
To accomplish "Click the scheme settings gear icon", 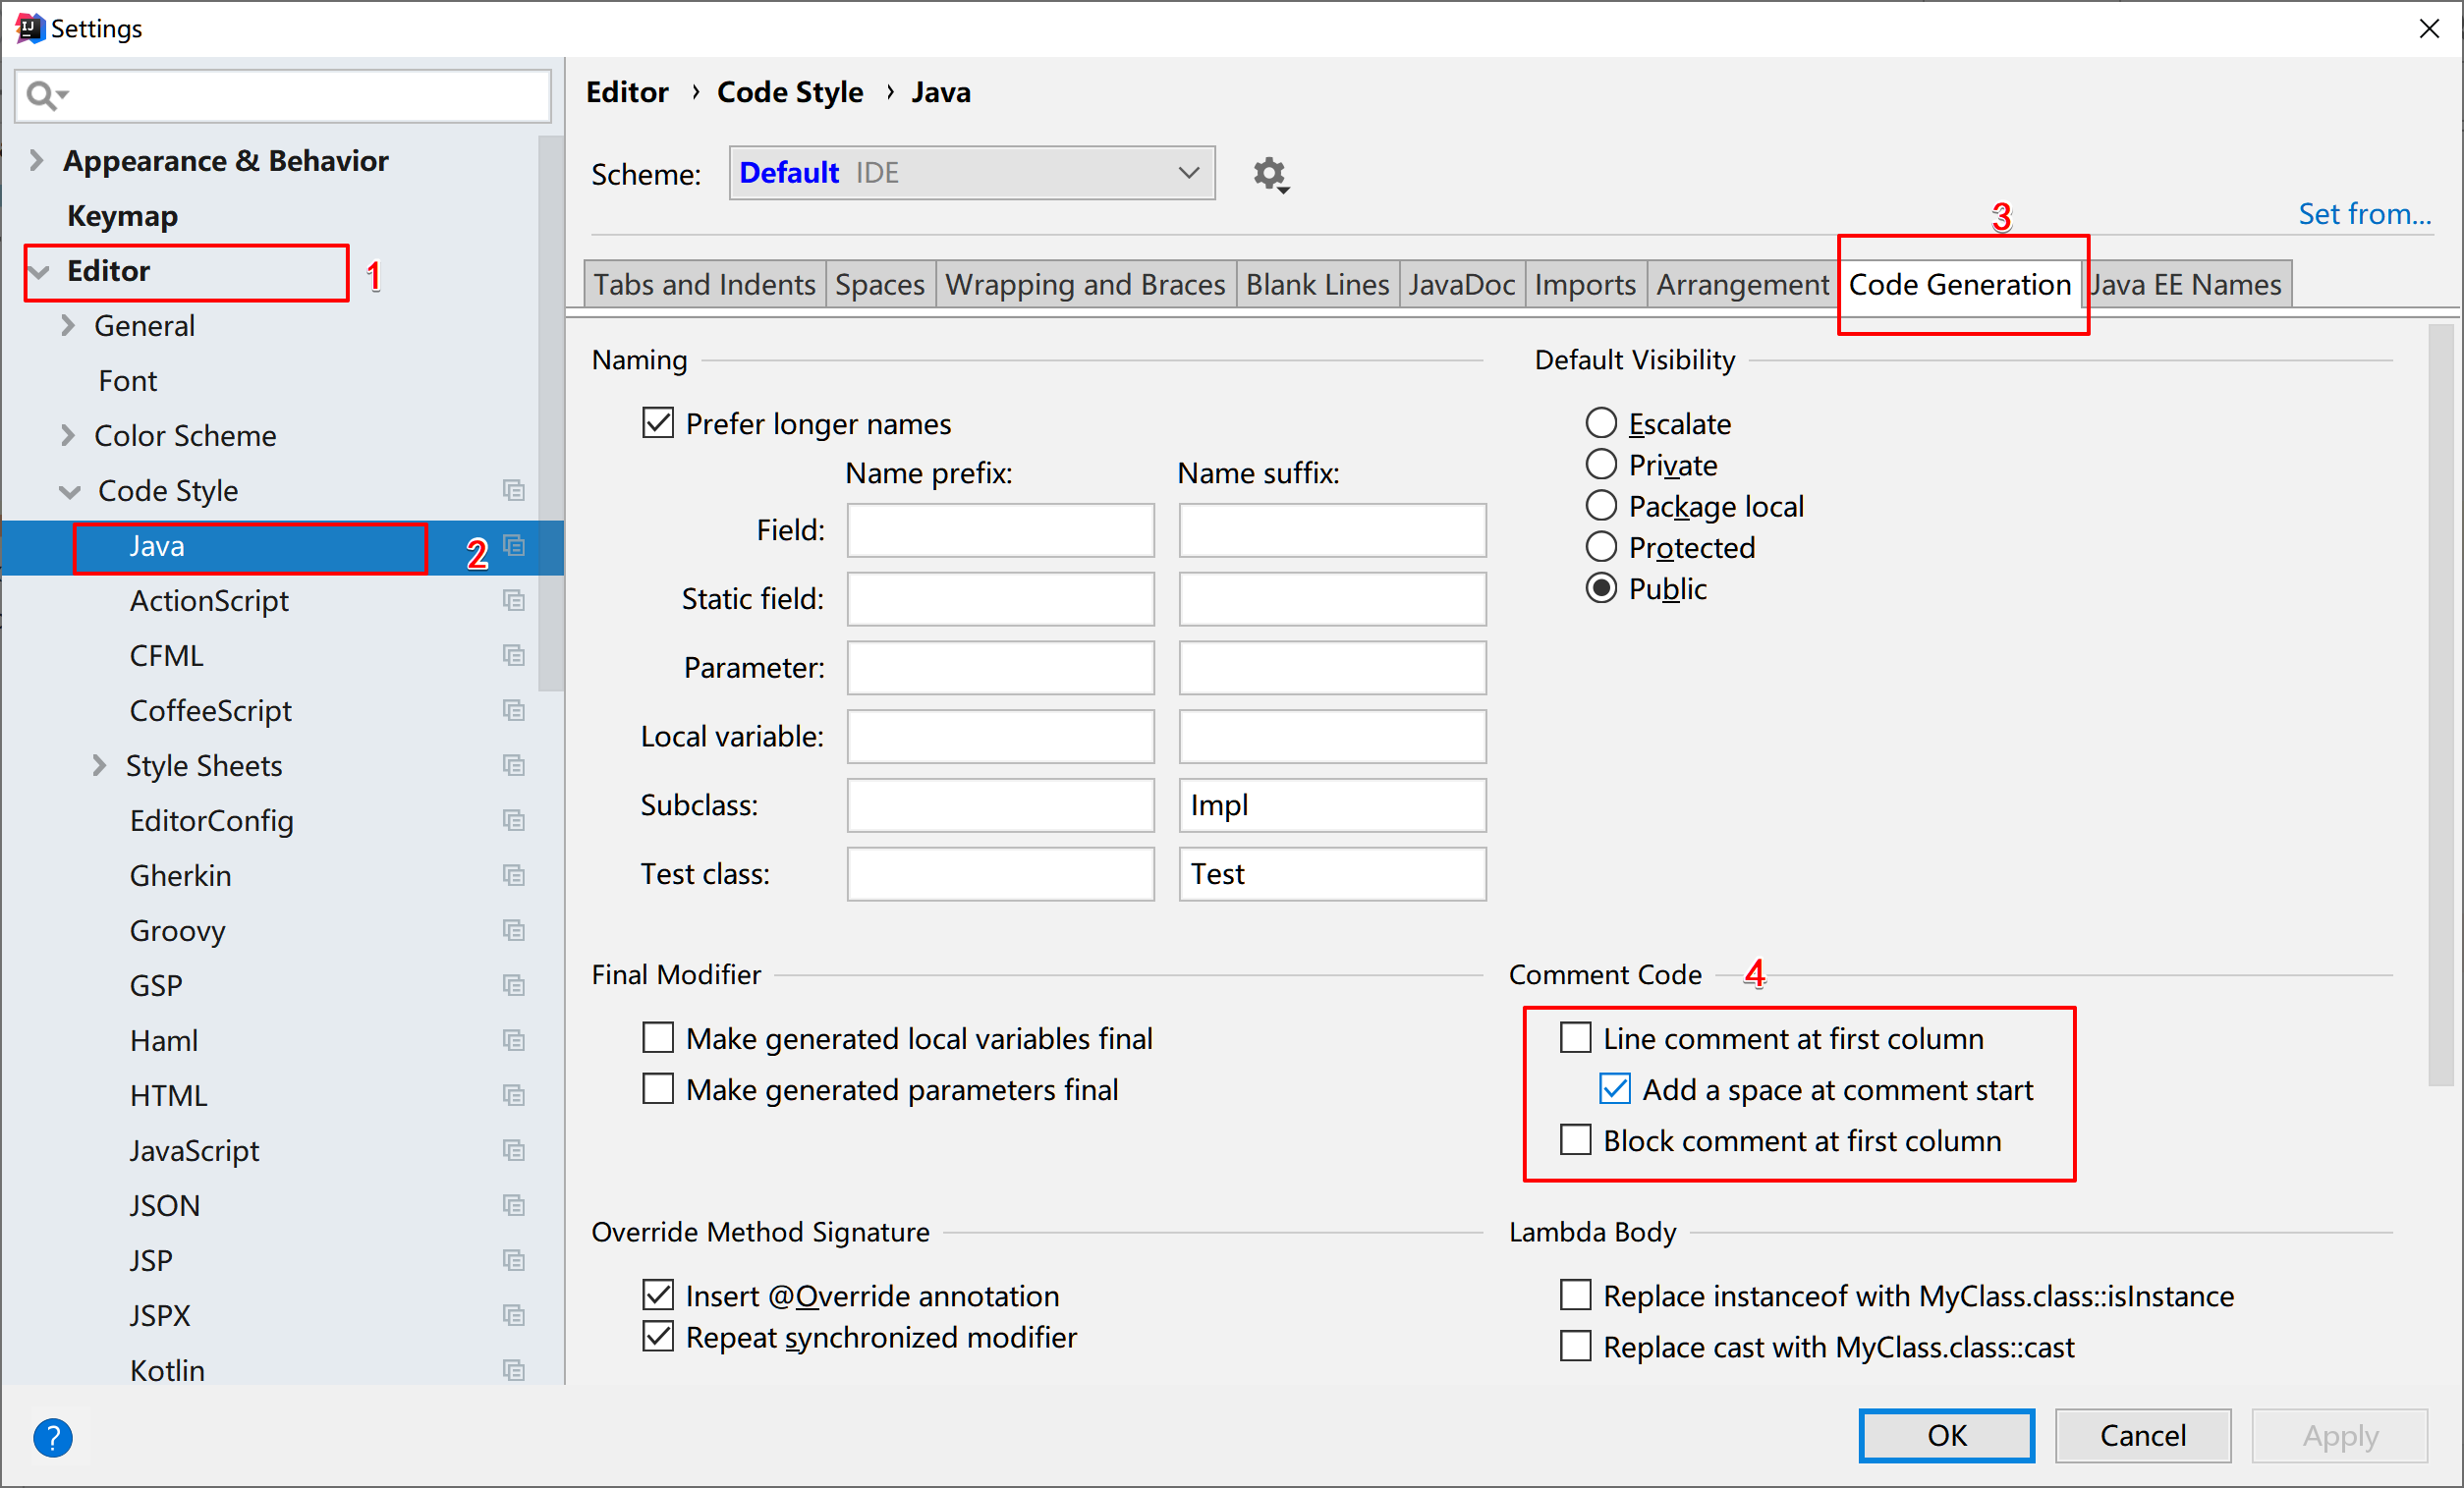I will pyautogui.click(x=1269, y=174).
